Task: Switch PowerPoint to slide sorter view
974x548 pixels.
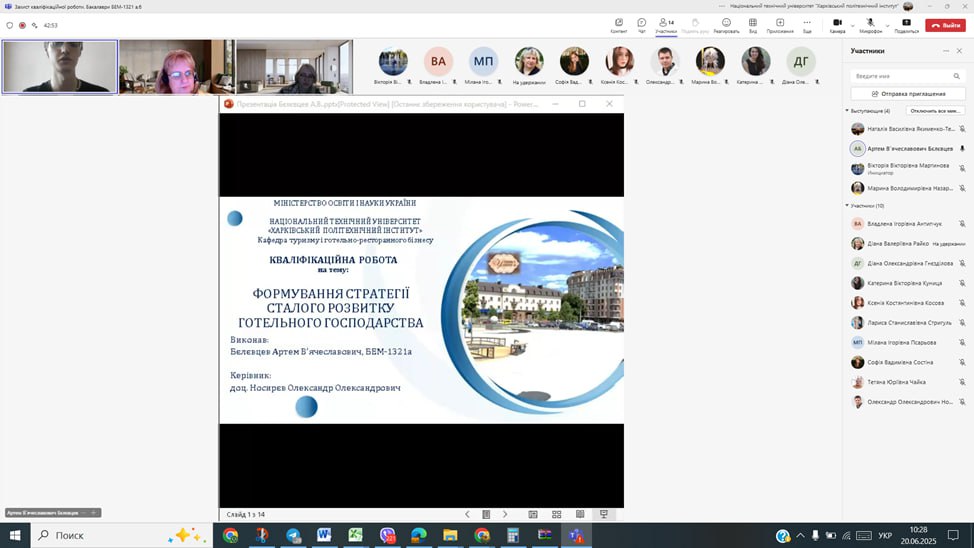Action: 557,514
